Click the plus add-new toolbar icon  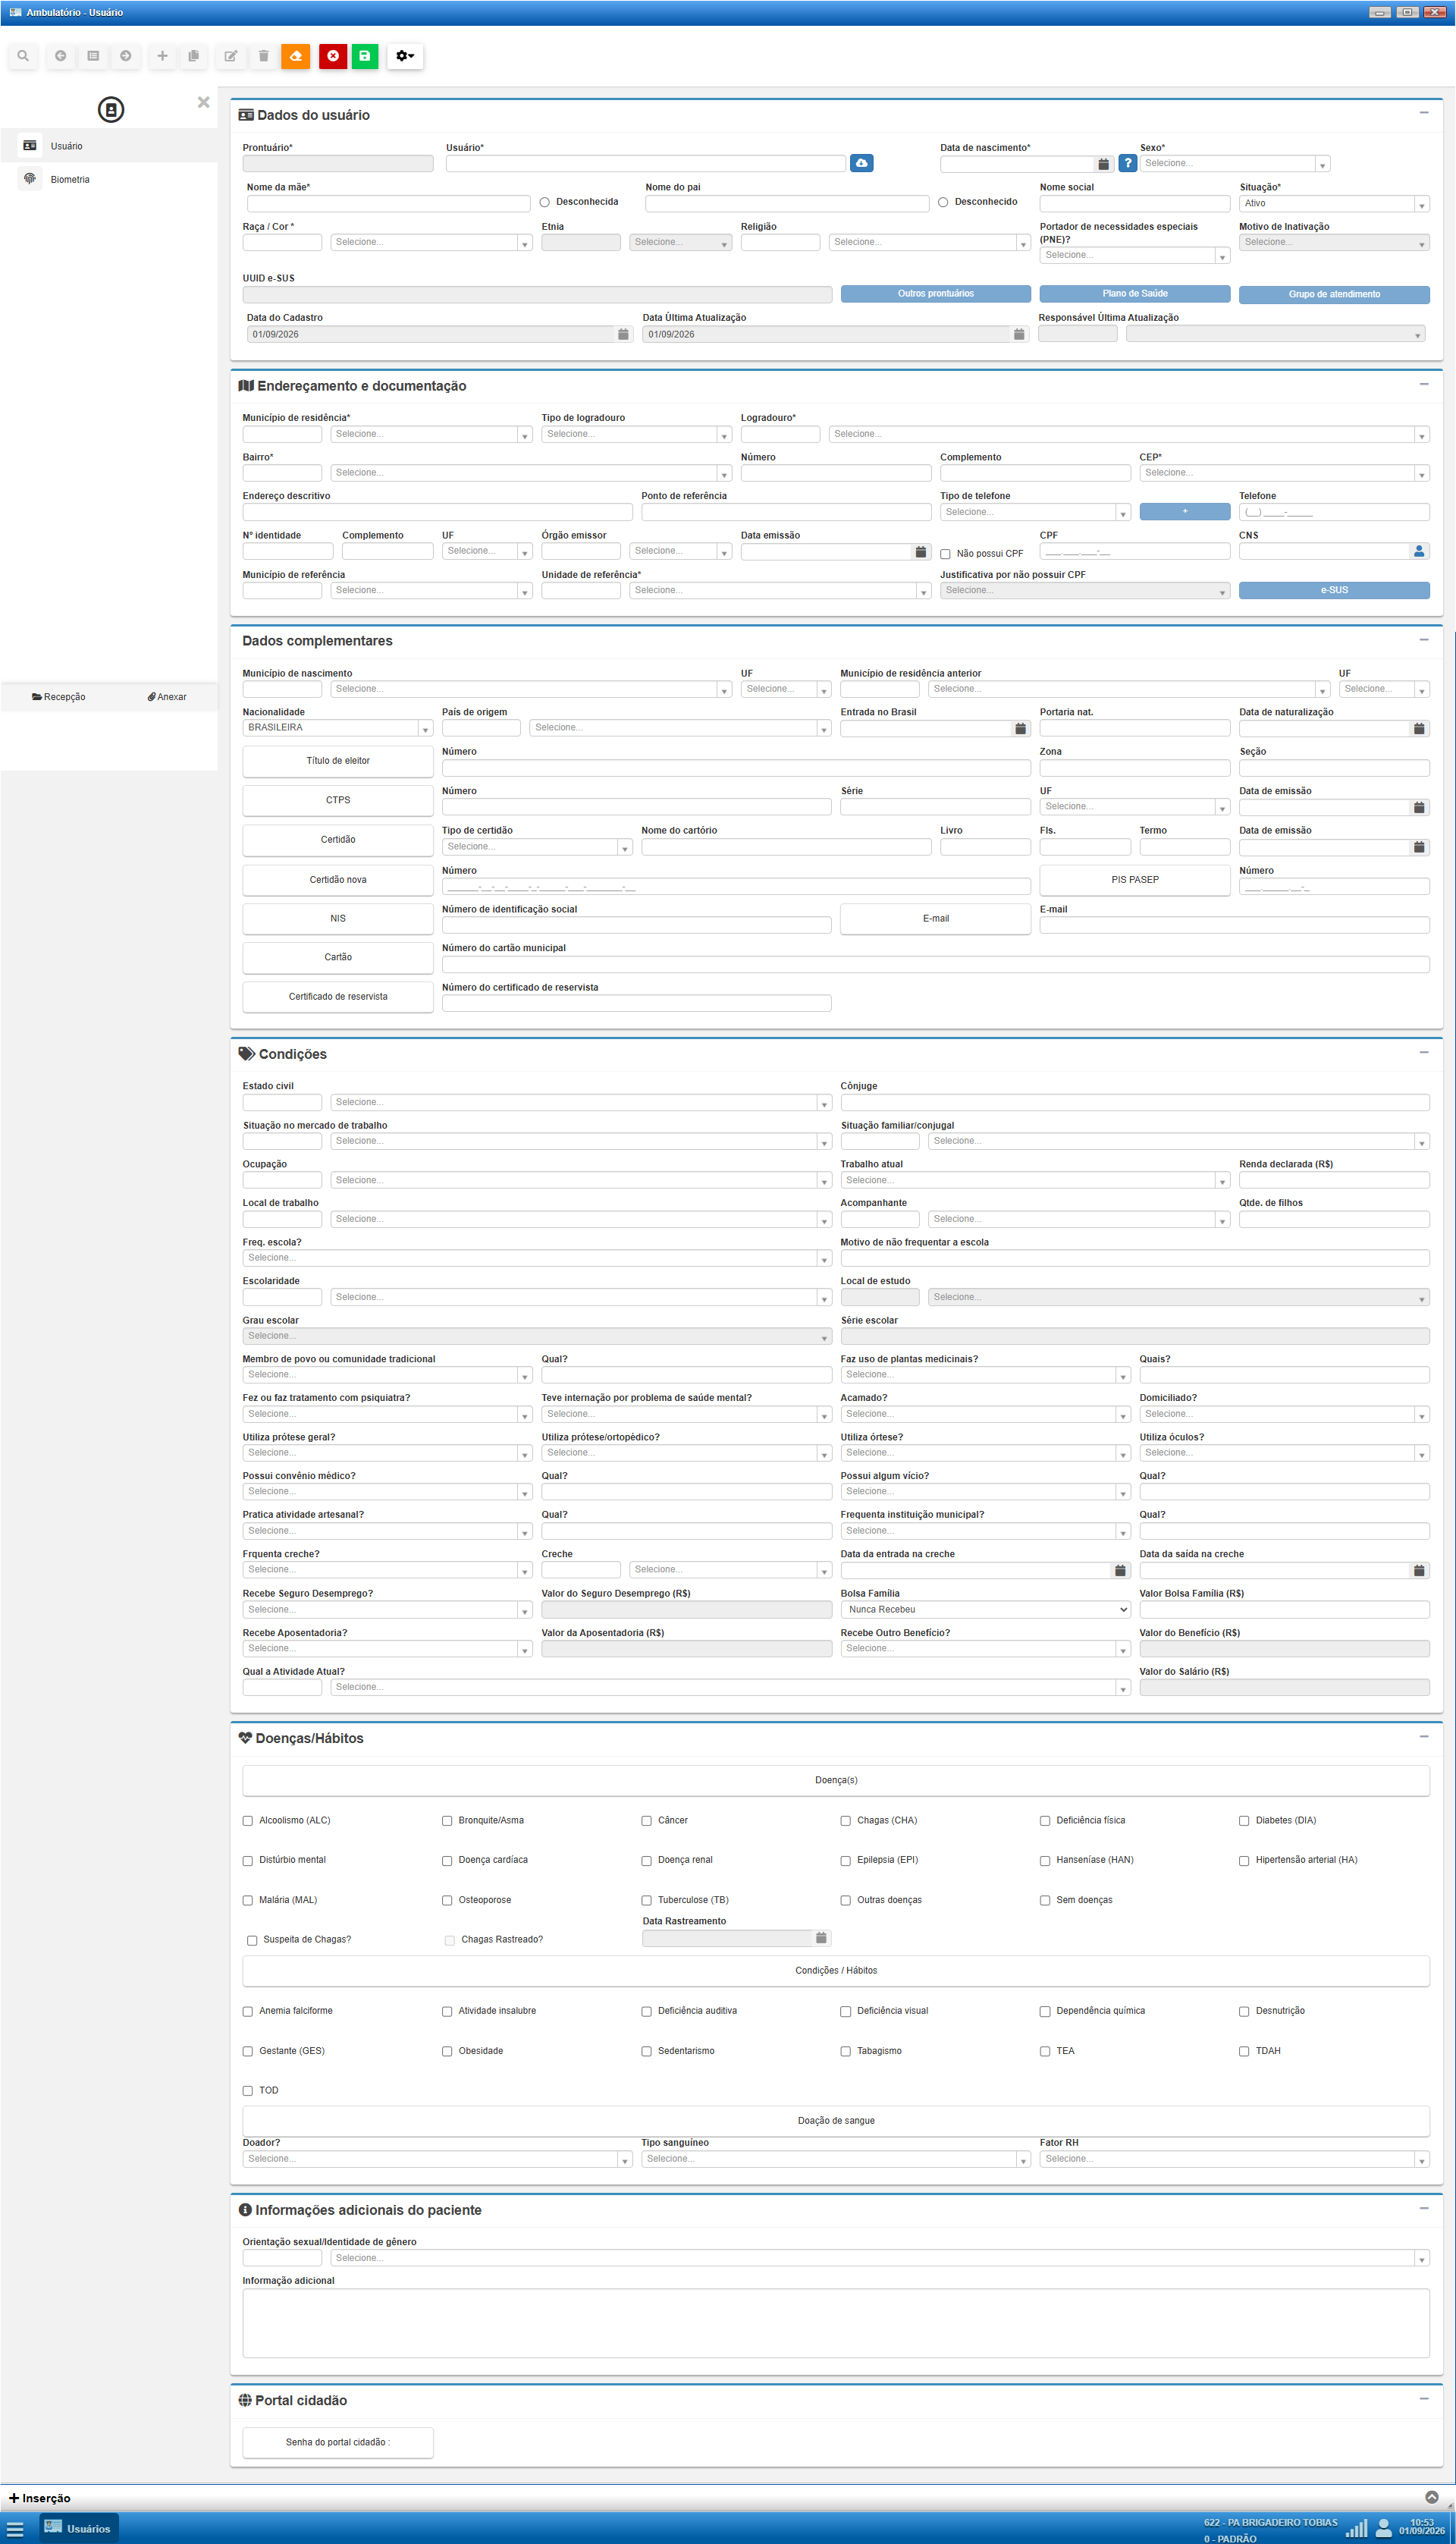pyautogui.click(x=162, y=56)
